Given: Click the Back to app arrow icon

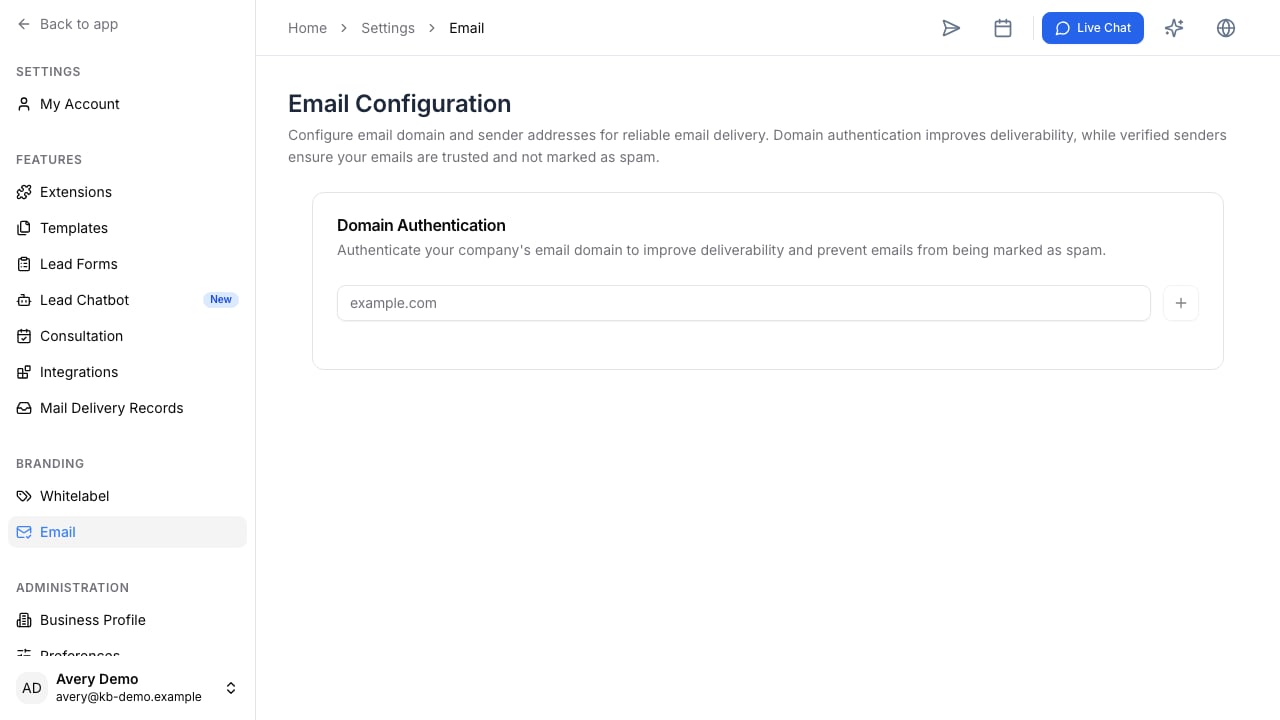Looking at the screenshot, I should 24,24.
